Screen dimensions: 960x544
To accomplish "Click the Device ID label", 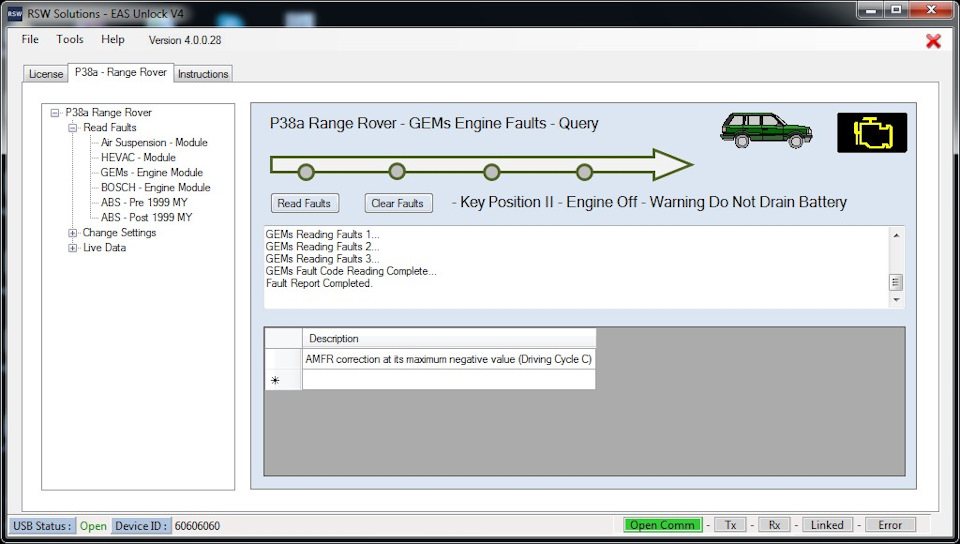I will 140,526.
